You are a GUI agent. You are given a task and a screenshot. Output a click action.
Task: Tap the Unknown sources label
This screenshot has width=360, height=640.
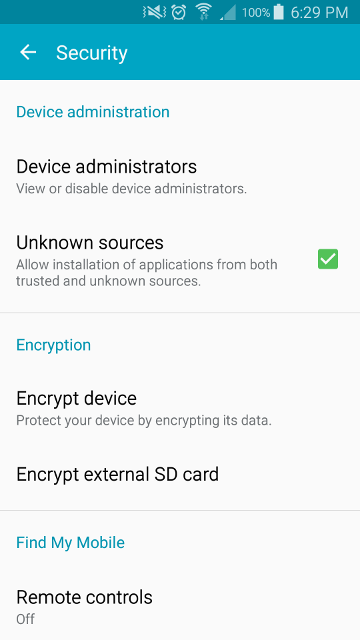coord(90,242)
